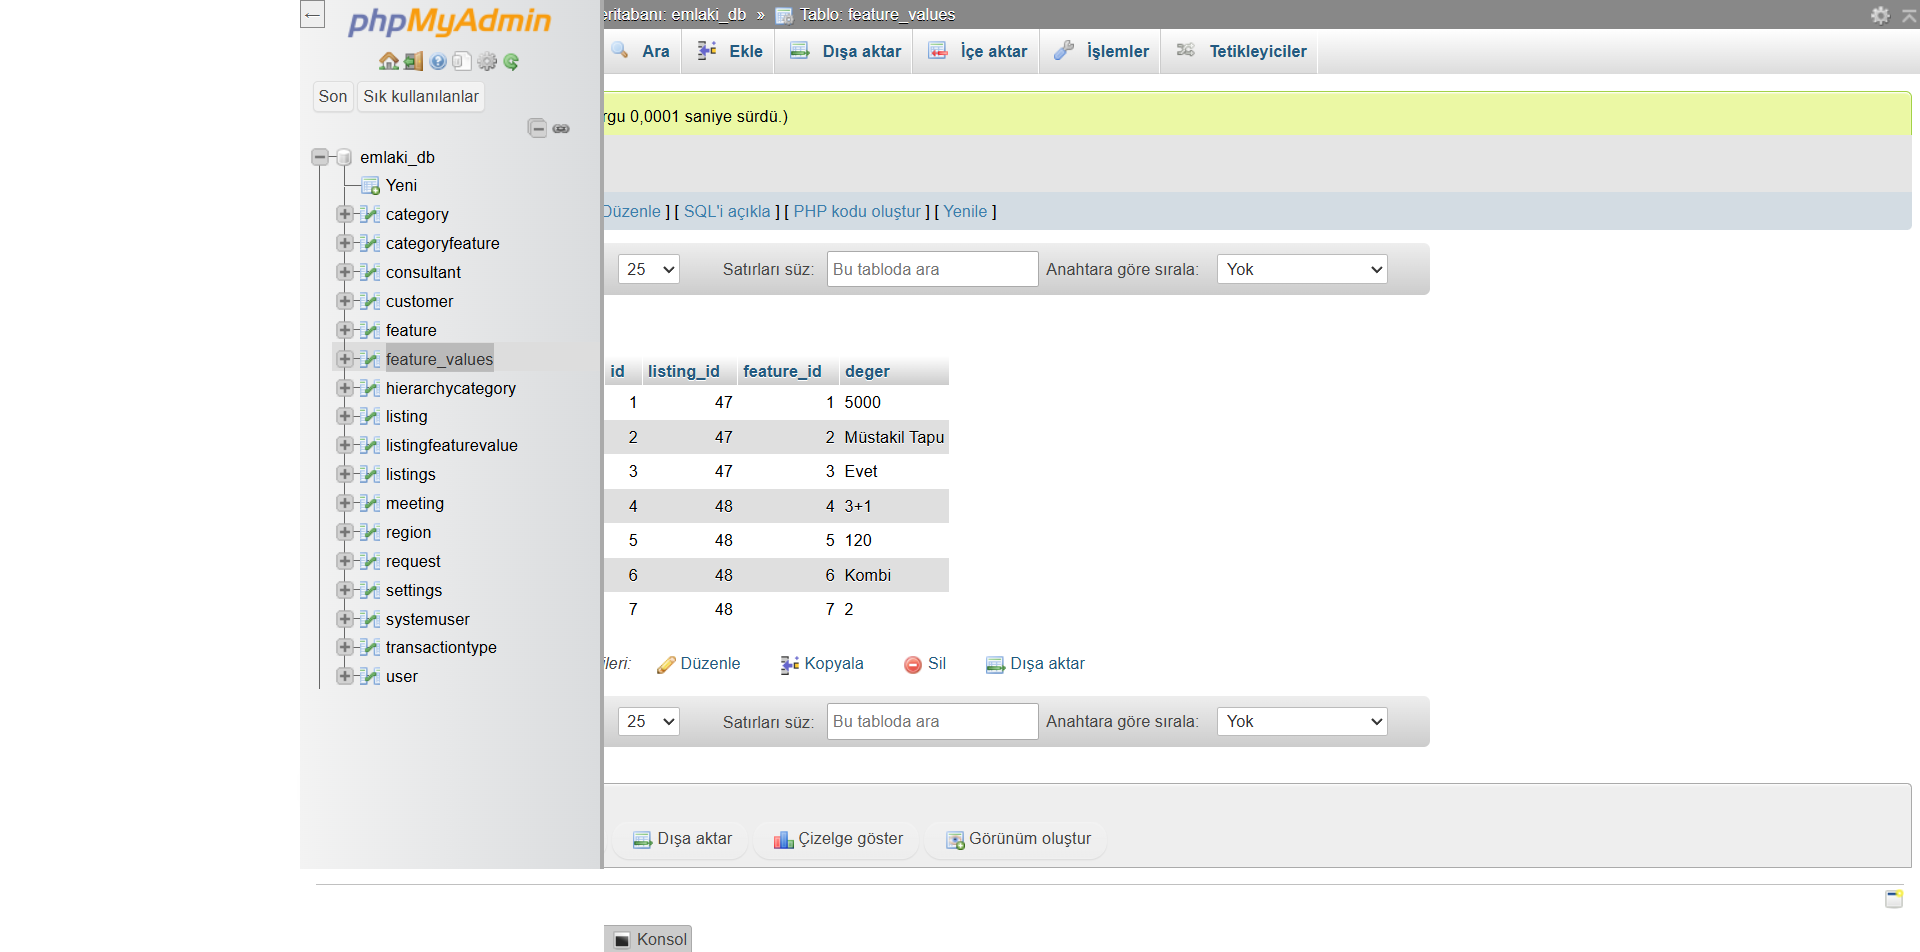Viewport: 1920px width, 952px height.
Task: Click the logout door icon
Action: pyautogui.click(x=413, y=62)
